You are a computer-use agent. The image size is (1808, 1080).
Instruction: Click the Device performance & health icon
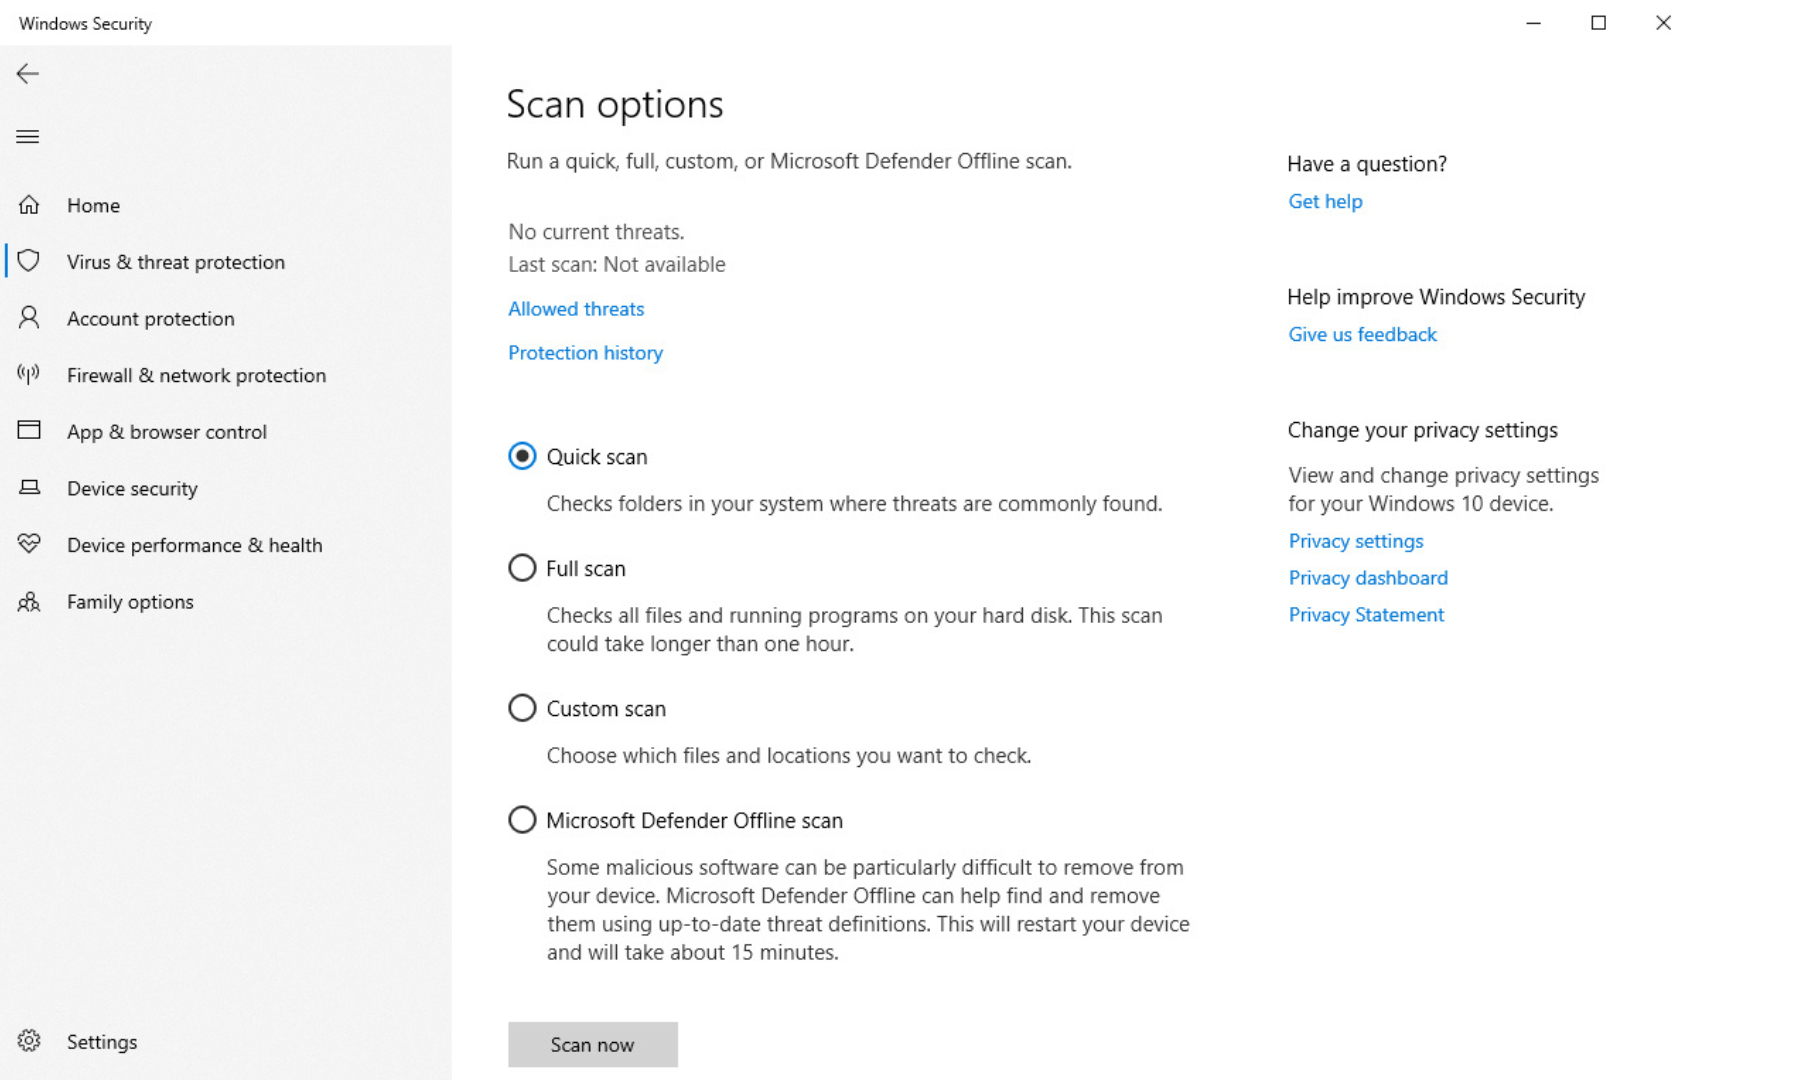click(x=29, y=544)
